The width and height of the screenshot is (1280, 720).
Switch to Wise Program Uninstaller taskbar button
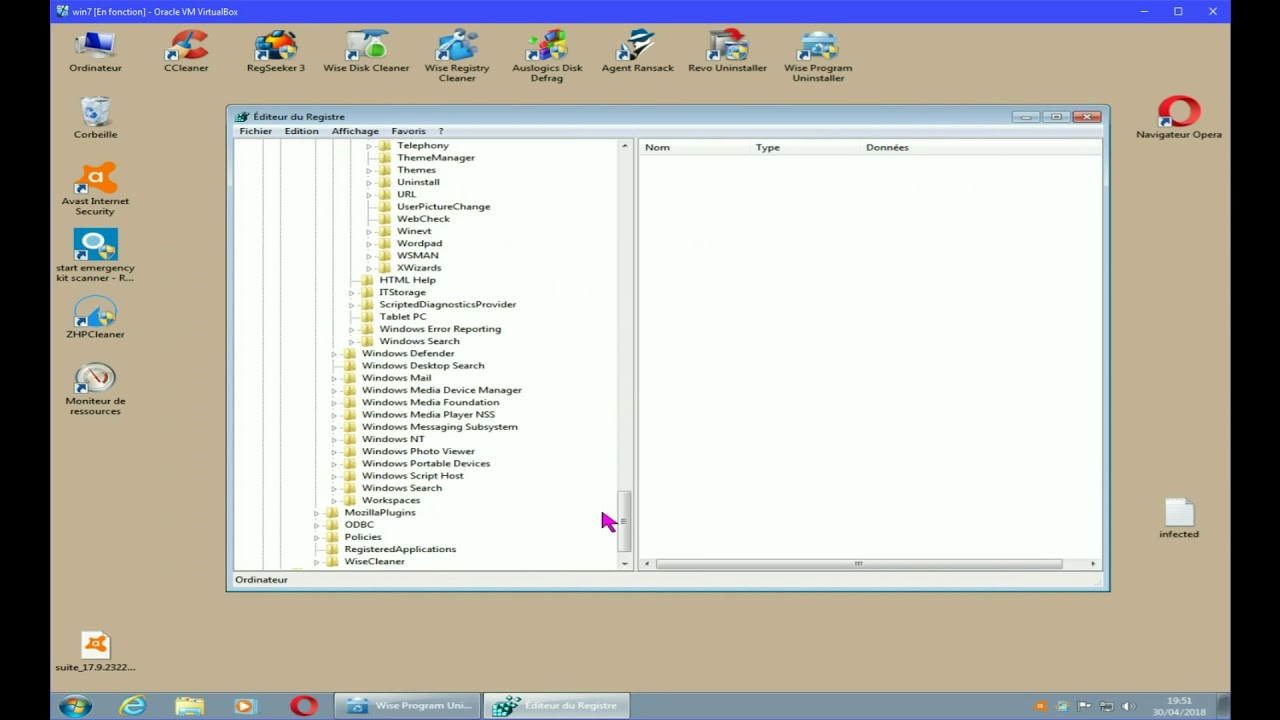(408, 705)
